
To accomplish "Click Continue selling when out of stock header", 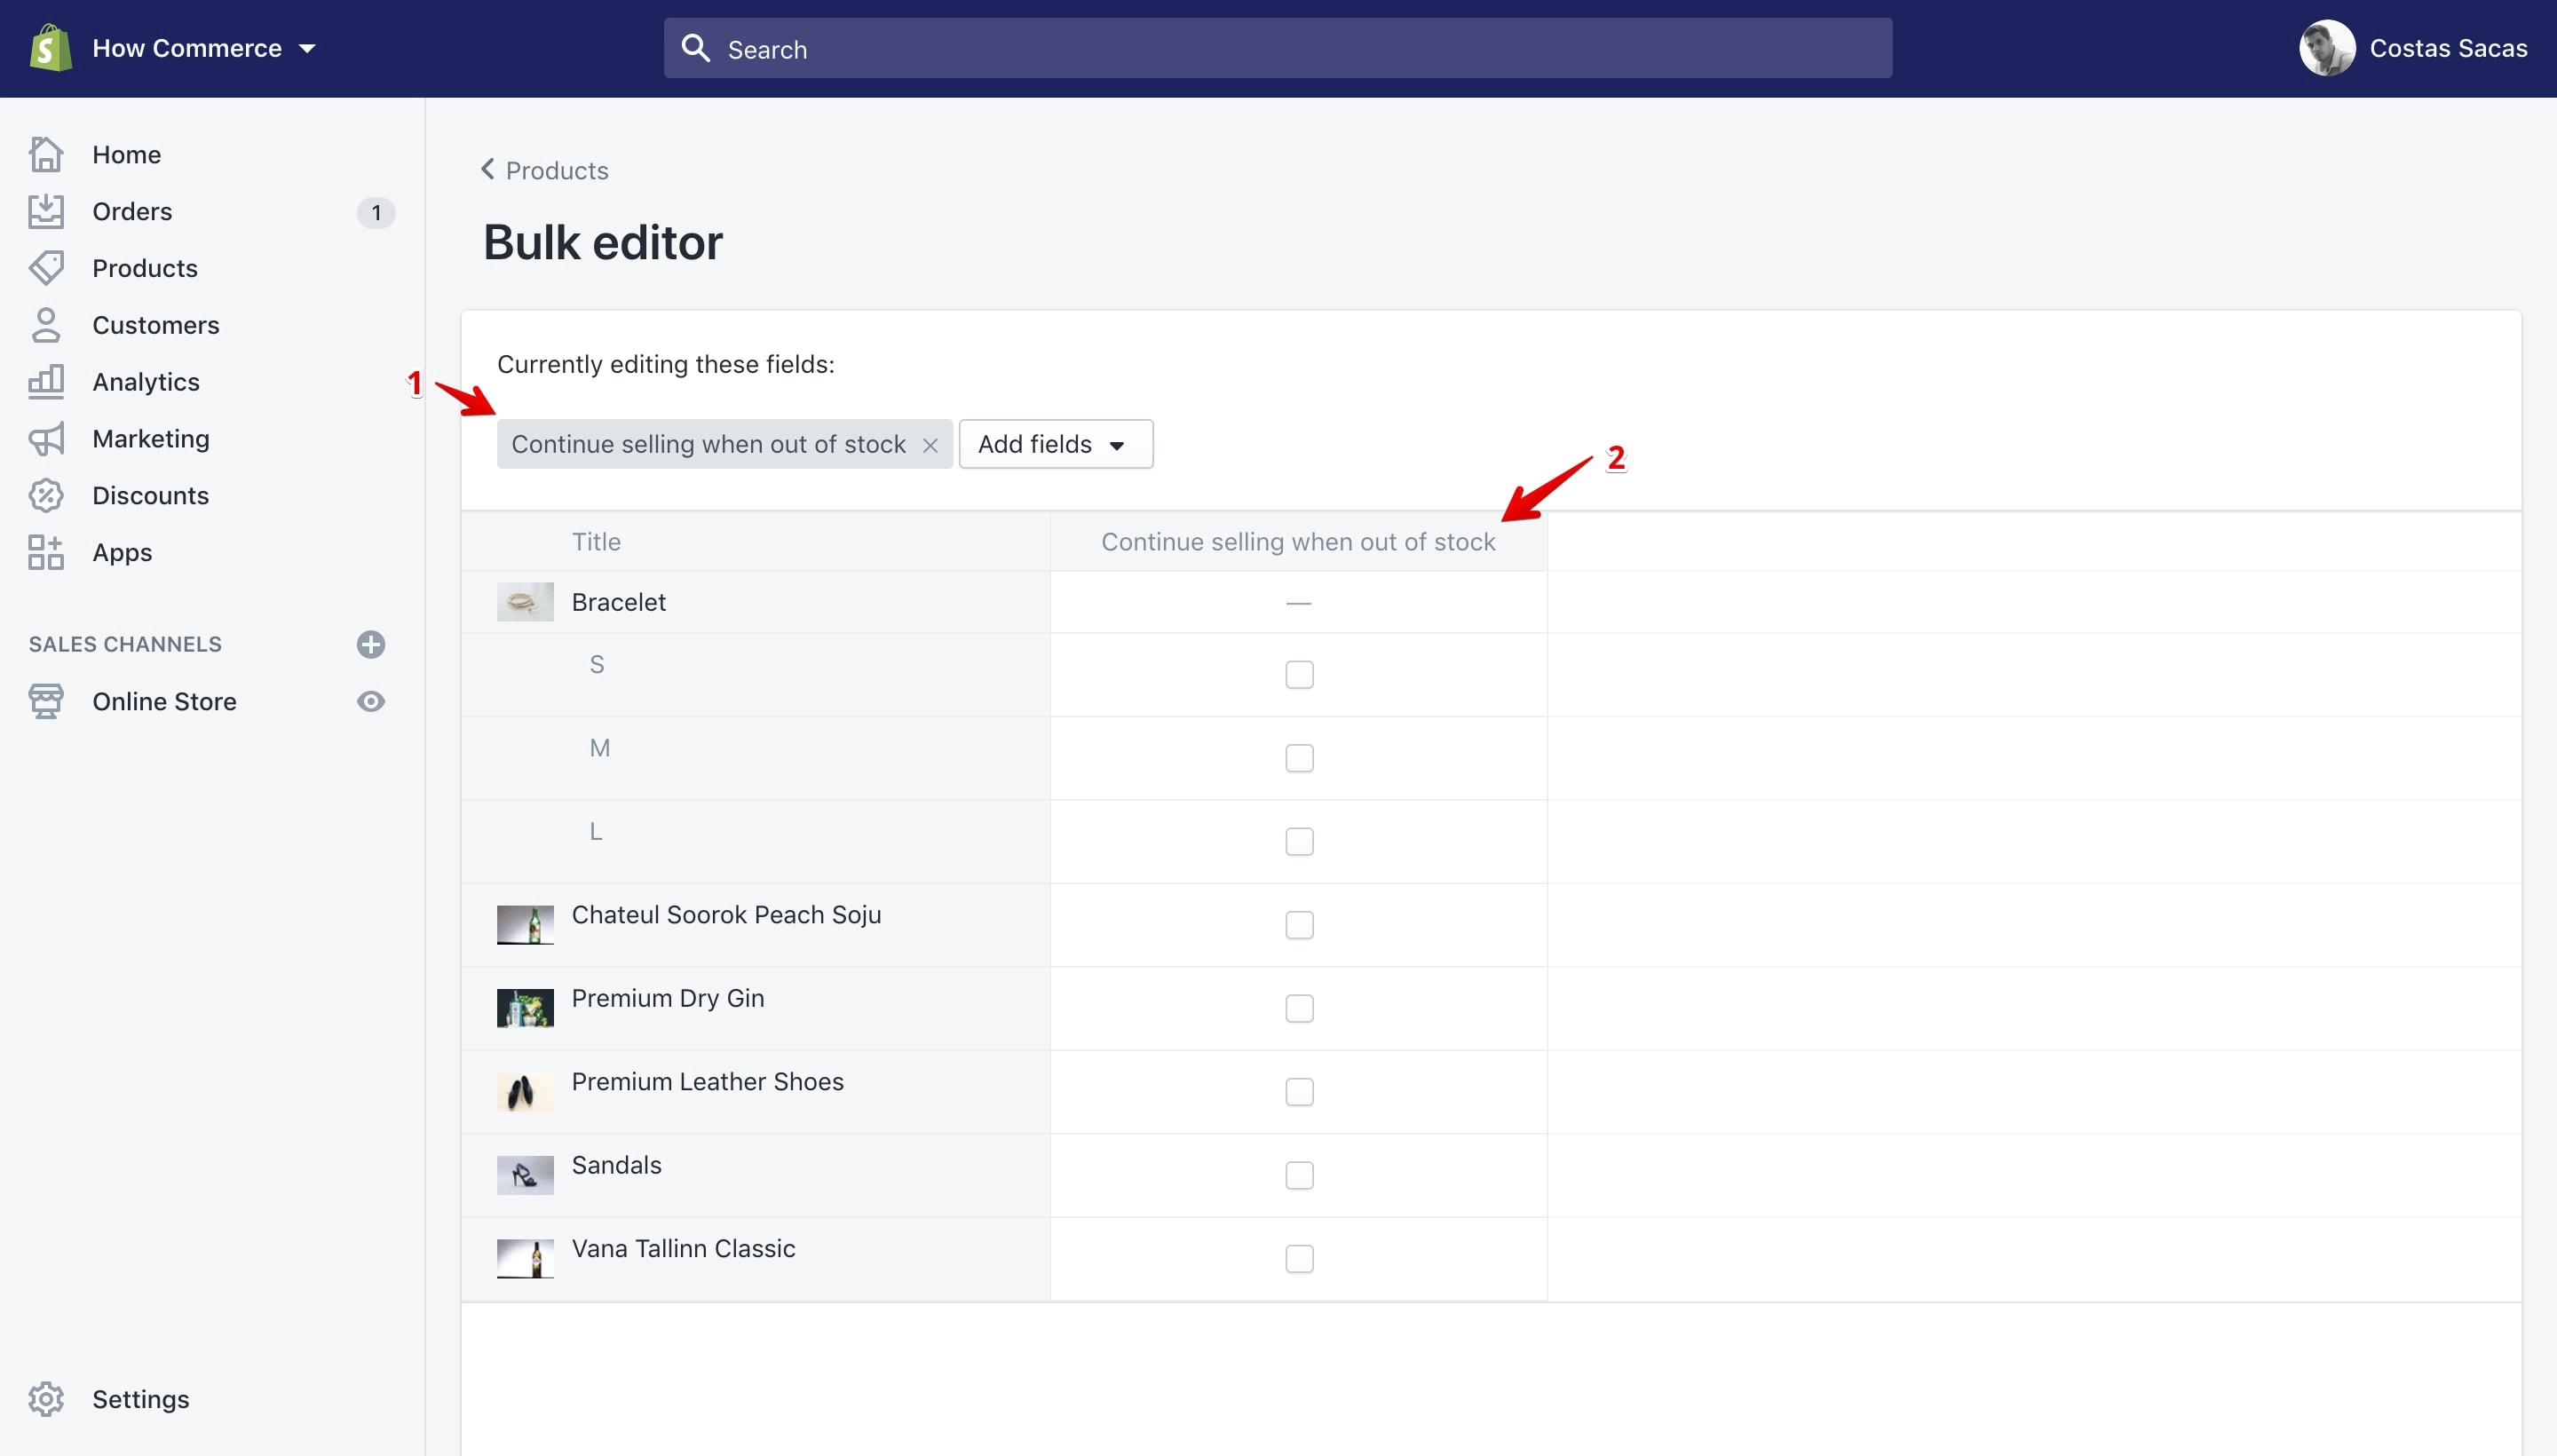I will [x=1298, y=542].
